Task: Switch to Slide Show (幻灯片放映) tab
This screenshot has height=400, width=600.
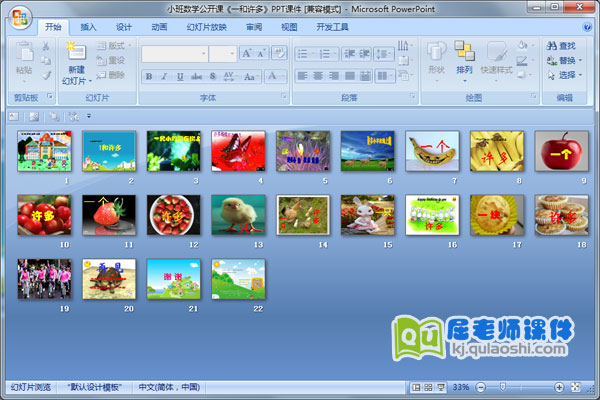Action: point(207,27)
